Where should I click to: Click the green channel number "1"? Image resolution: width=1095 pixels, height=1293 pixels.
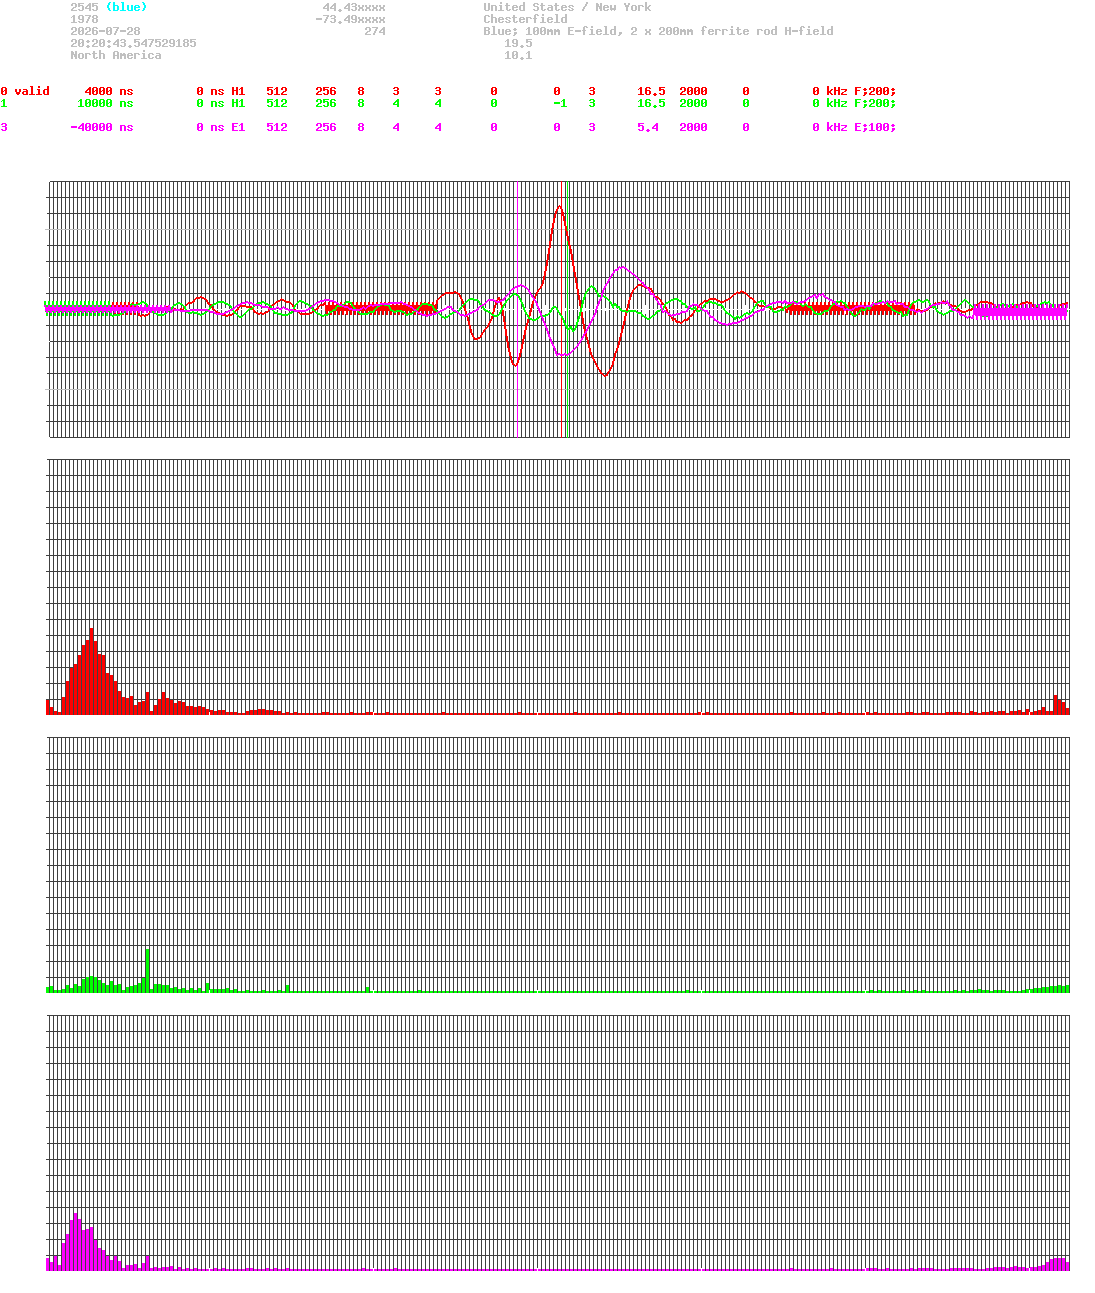4,103
